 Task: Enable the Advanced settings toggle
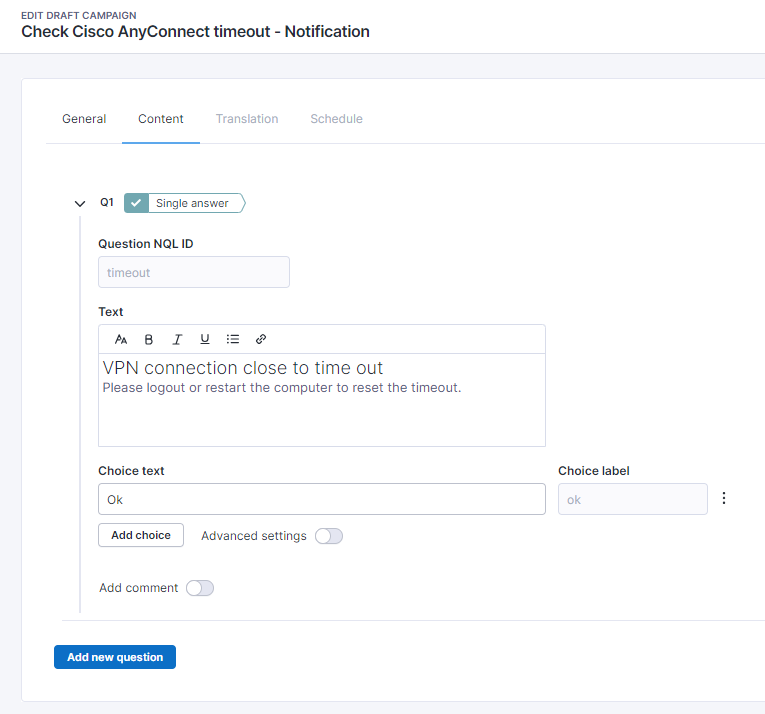329,536
